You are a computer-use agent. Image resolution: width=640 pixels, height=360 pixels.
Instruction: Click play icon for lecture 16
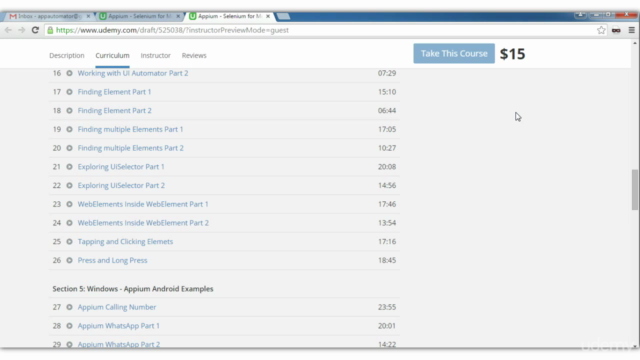point(69,73)
